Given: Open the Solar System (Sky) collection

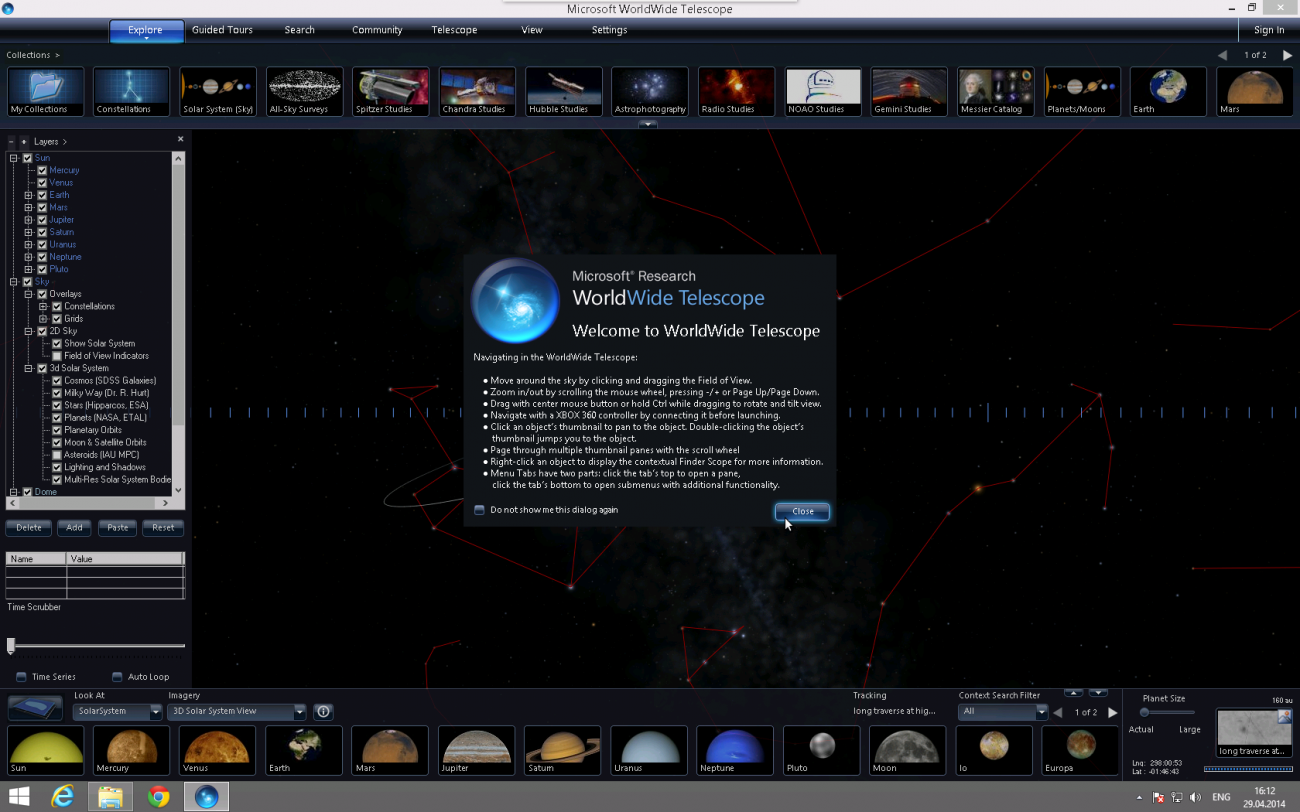Looking at the screenshot, I should 218,92.
